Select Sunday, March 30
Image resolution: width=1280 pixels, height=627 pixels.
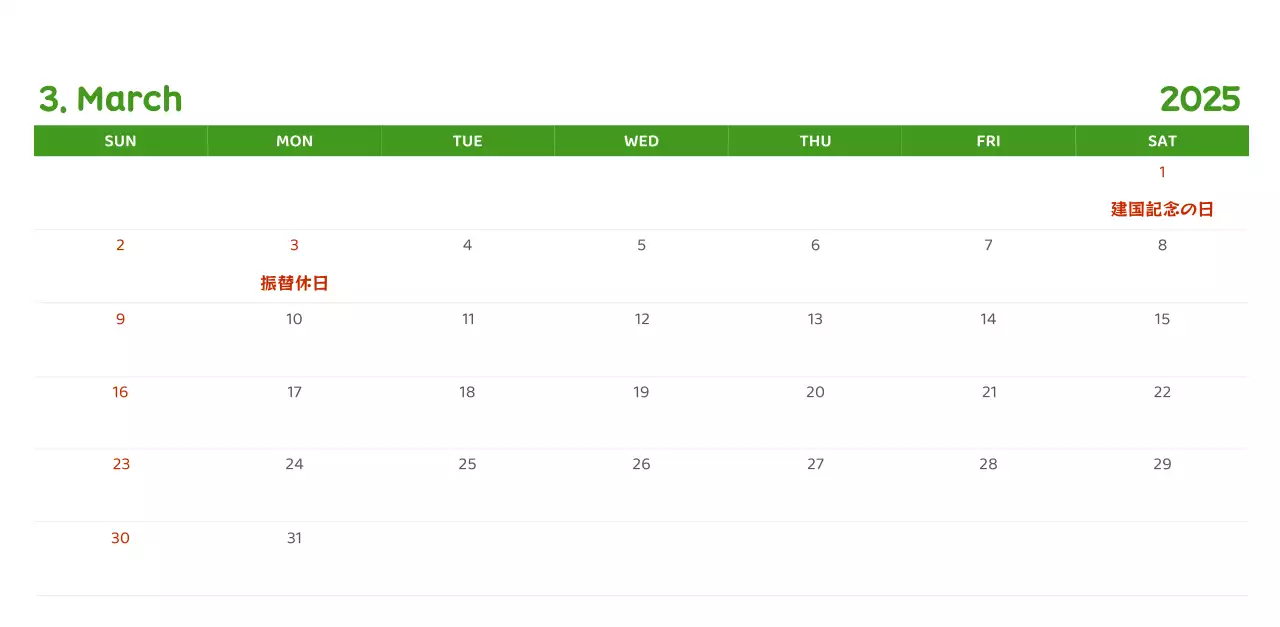click(x=120, y=538)
